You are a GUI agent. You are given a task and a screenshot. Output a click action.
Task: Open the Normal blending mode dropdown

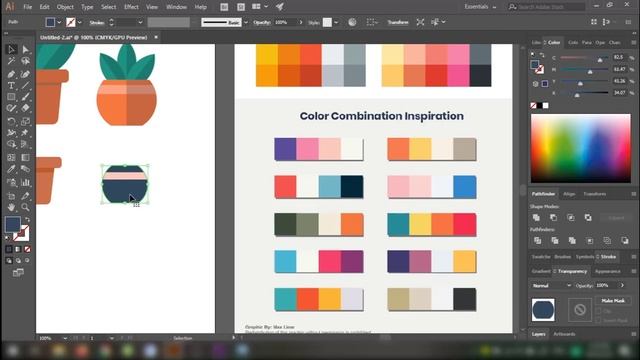pos(551,286)
